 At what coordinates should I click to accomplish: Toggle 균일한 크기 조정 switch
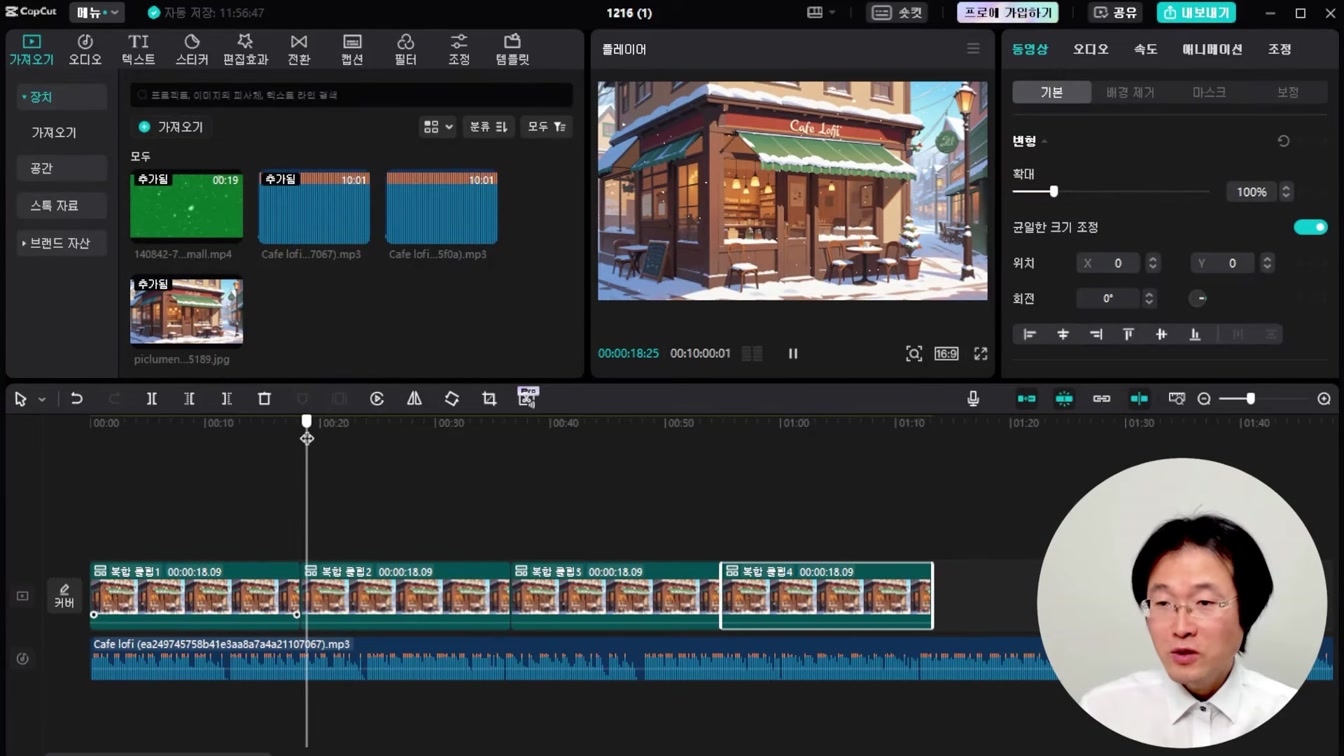pos(1310,227)
